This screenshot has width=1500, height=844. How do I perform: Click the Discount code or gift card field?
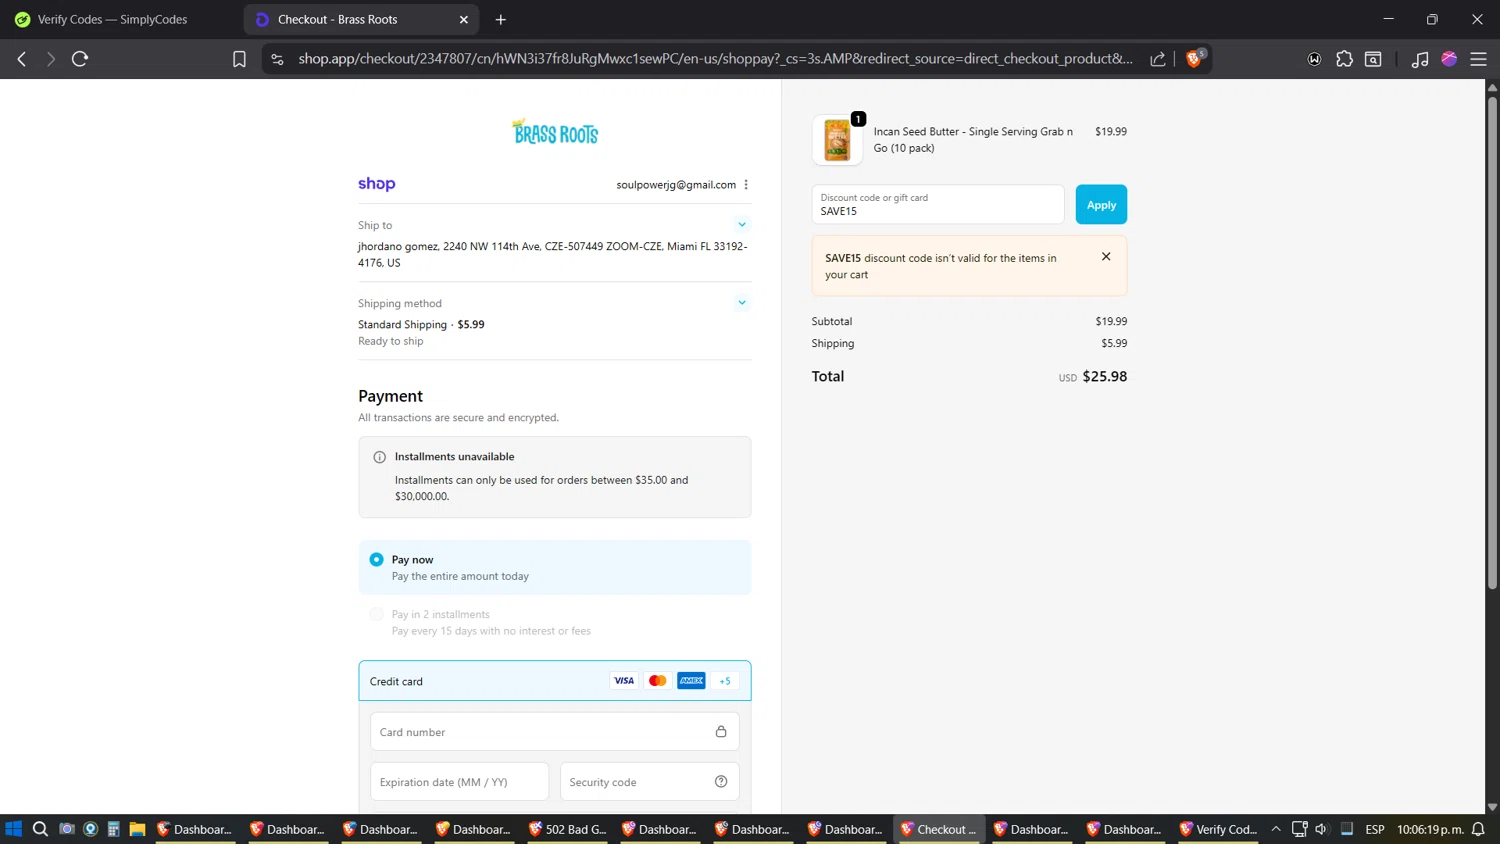(x=938, y=205)
